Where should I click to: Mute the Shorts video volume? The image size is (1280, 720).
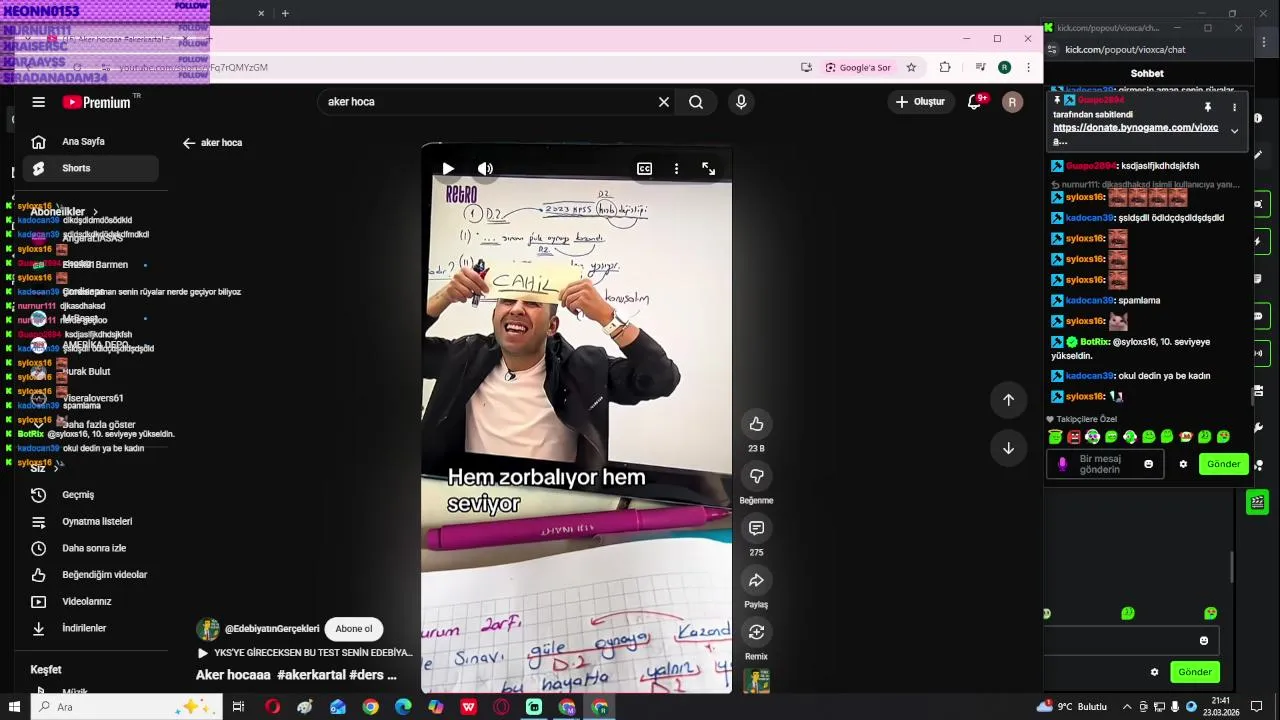485,169
